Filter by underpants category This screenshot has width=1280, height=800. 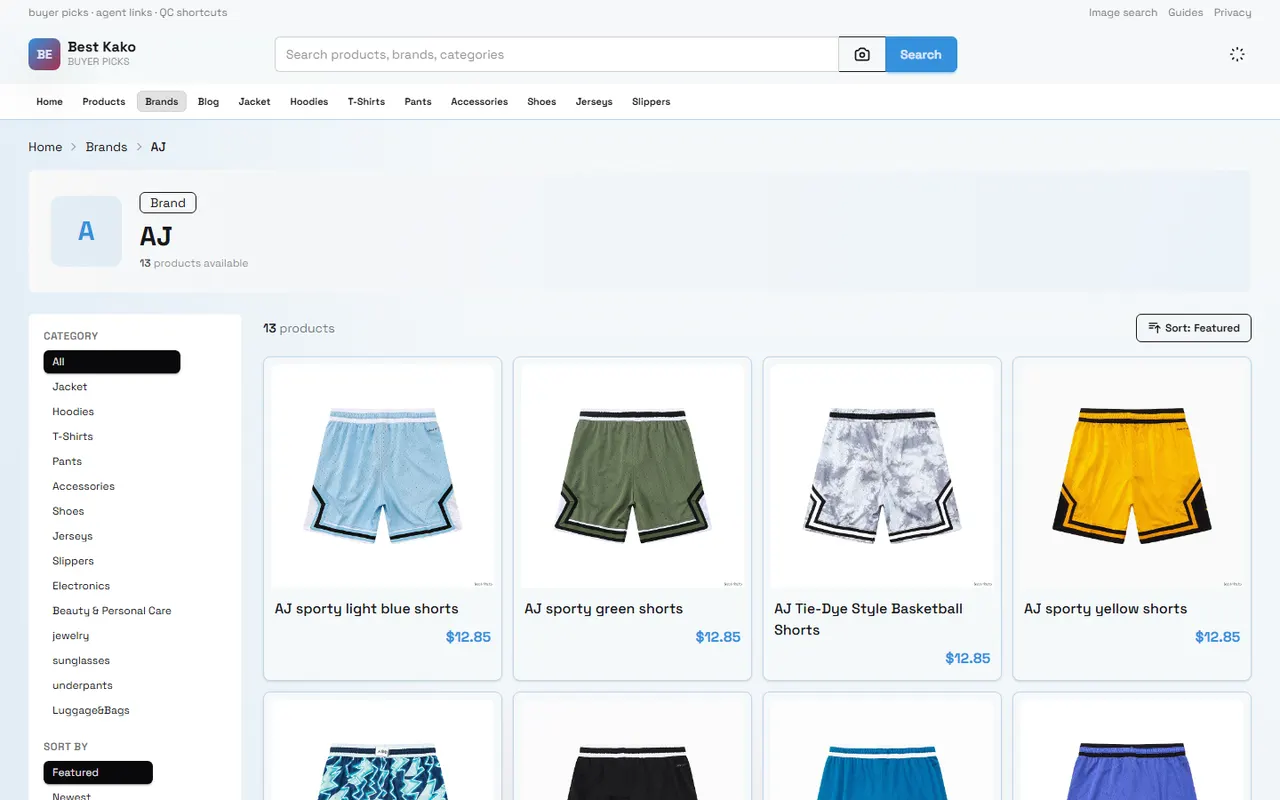click(82, 686)
